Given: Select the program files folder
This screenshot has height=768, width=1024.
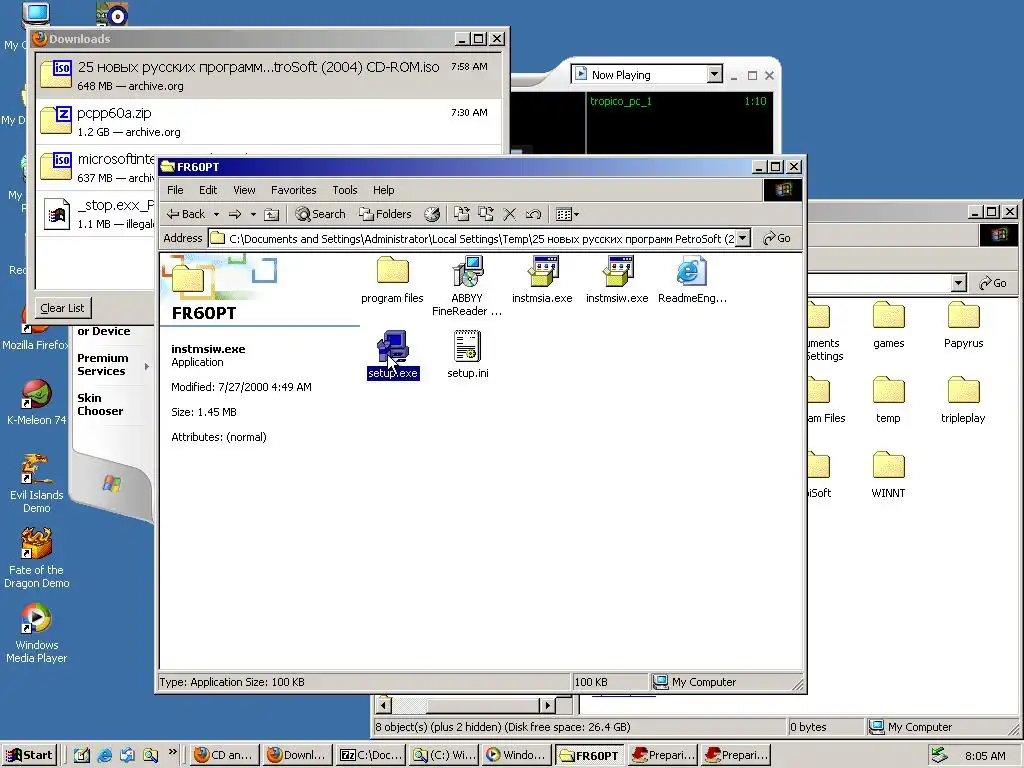Looking at the screenshot, I should (392, 280).
